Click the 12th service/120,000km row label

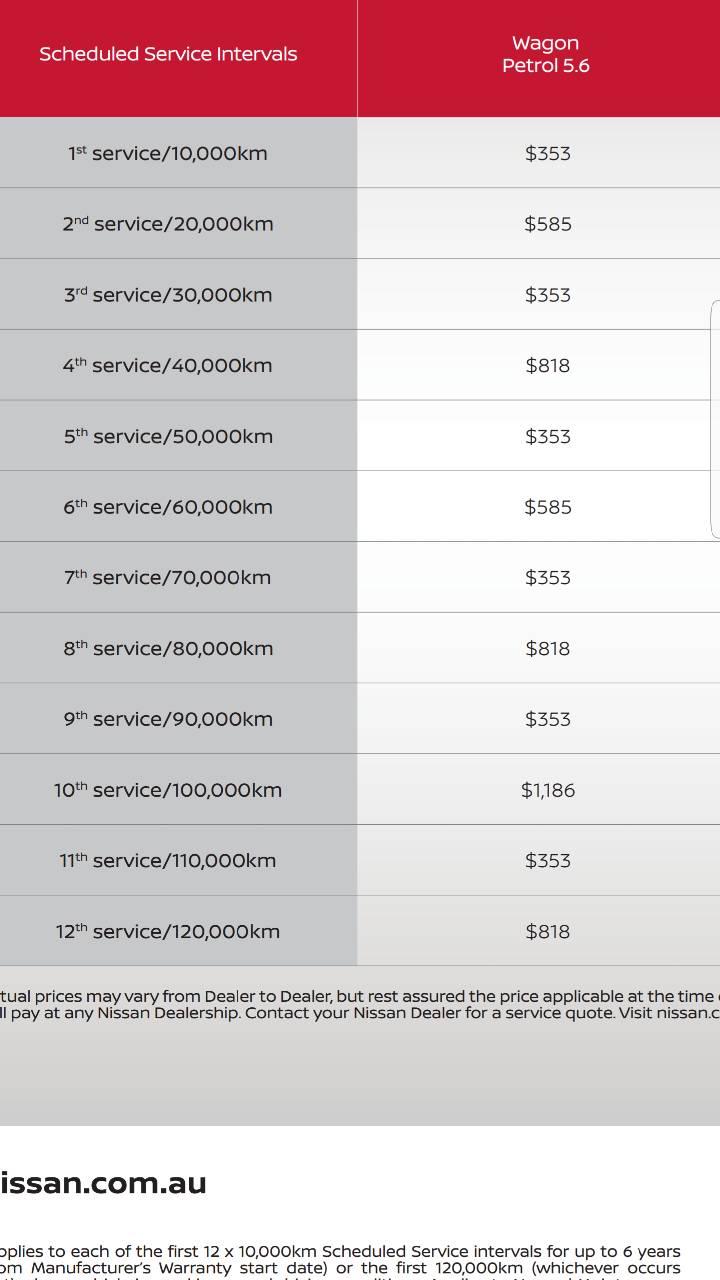[168, 931]
